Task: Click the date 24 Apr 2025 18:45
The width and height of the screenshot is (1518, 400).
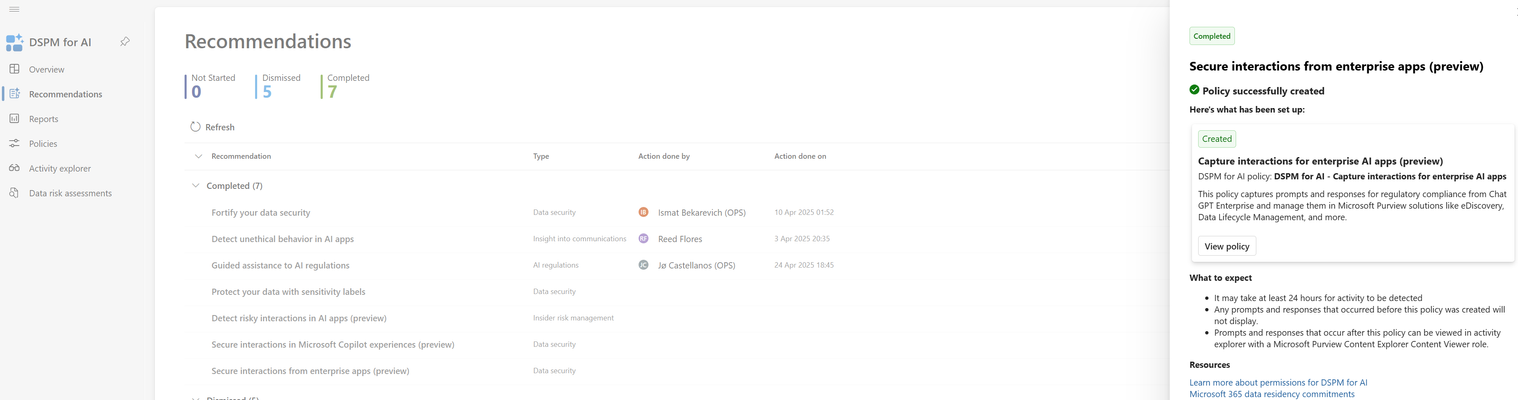Action: 804,265
